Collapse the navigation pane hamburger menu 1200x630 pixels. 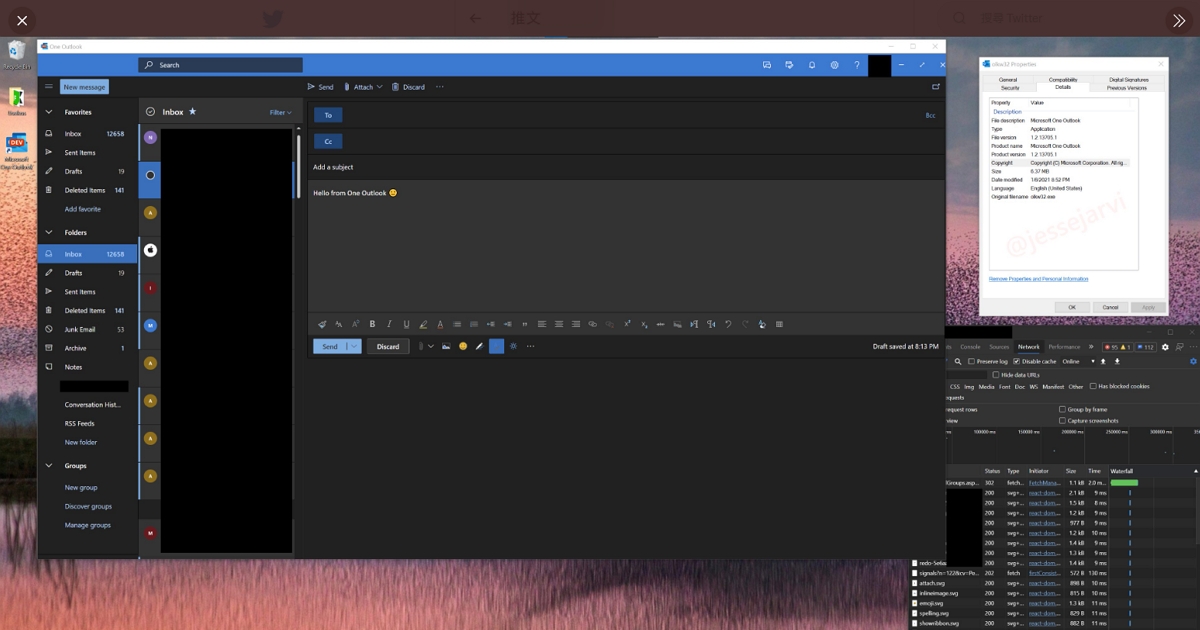(48, 87)
